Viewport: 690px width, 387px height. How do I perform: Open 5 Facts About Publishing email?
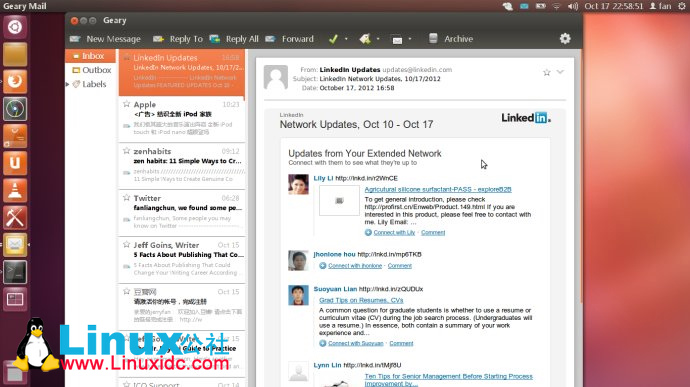point(182,259)
